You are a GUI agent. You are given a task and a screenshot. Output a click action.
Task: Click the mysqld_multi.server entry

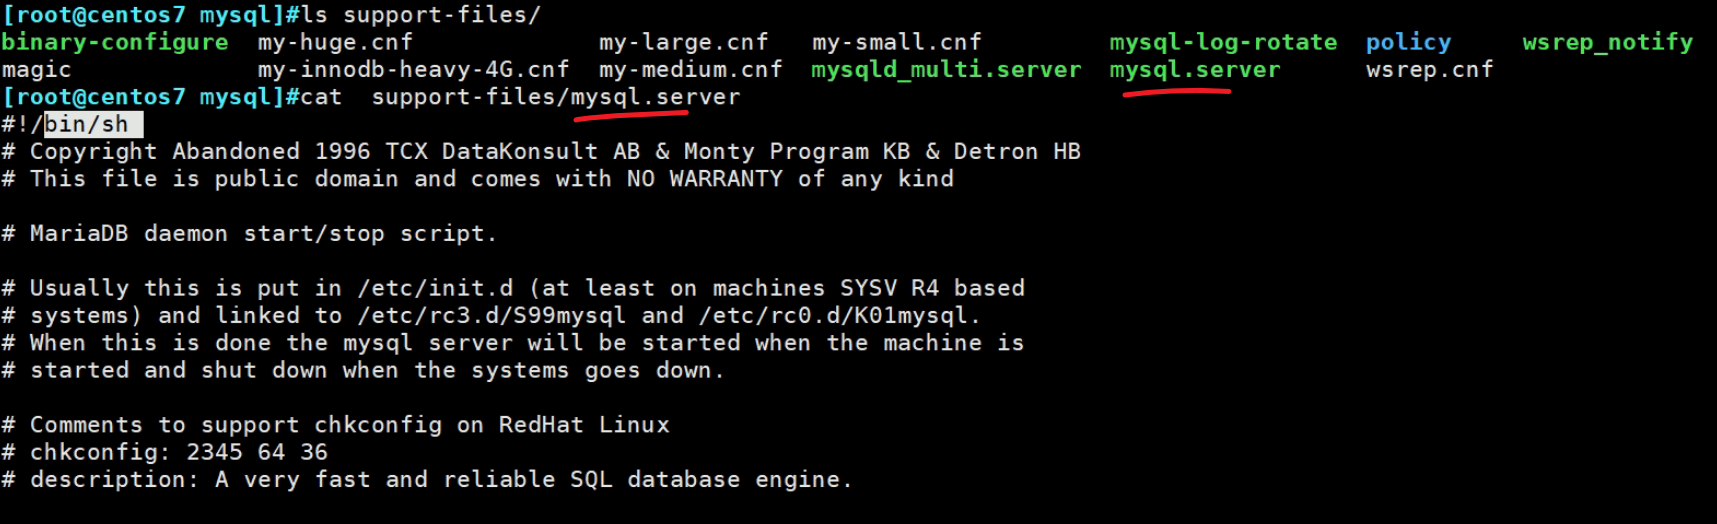pyautogui.click(x=945, y=70)
